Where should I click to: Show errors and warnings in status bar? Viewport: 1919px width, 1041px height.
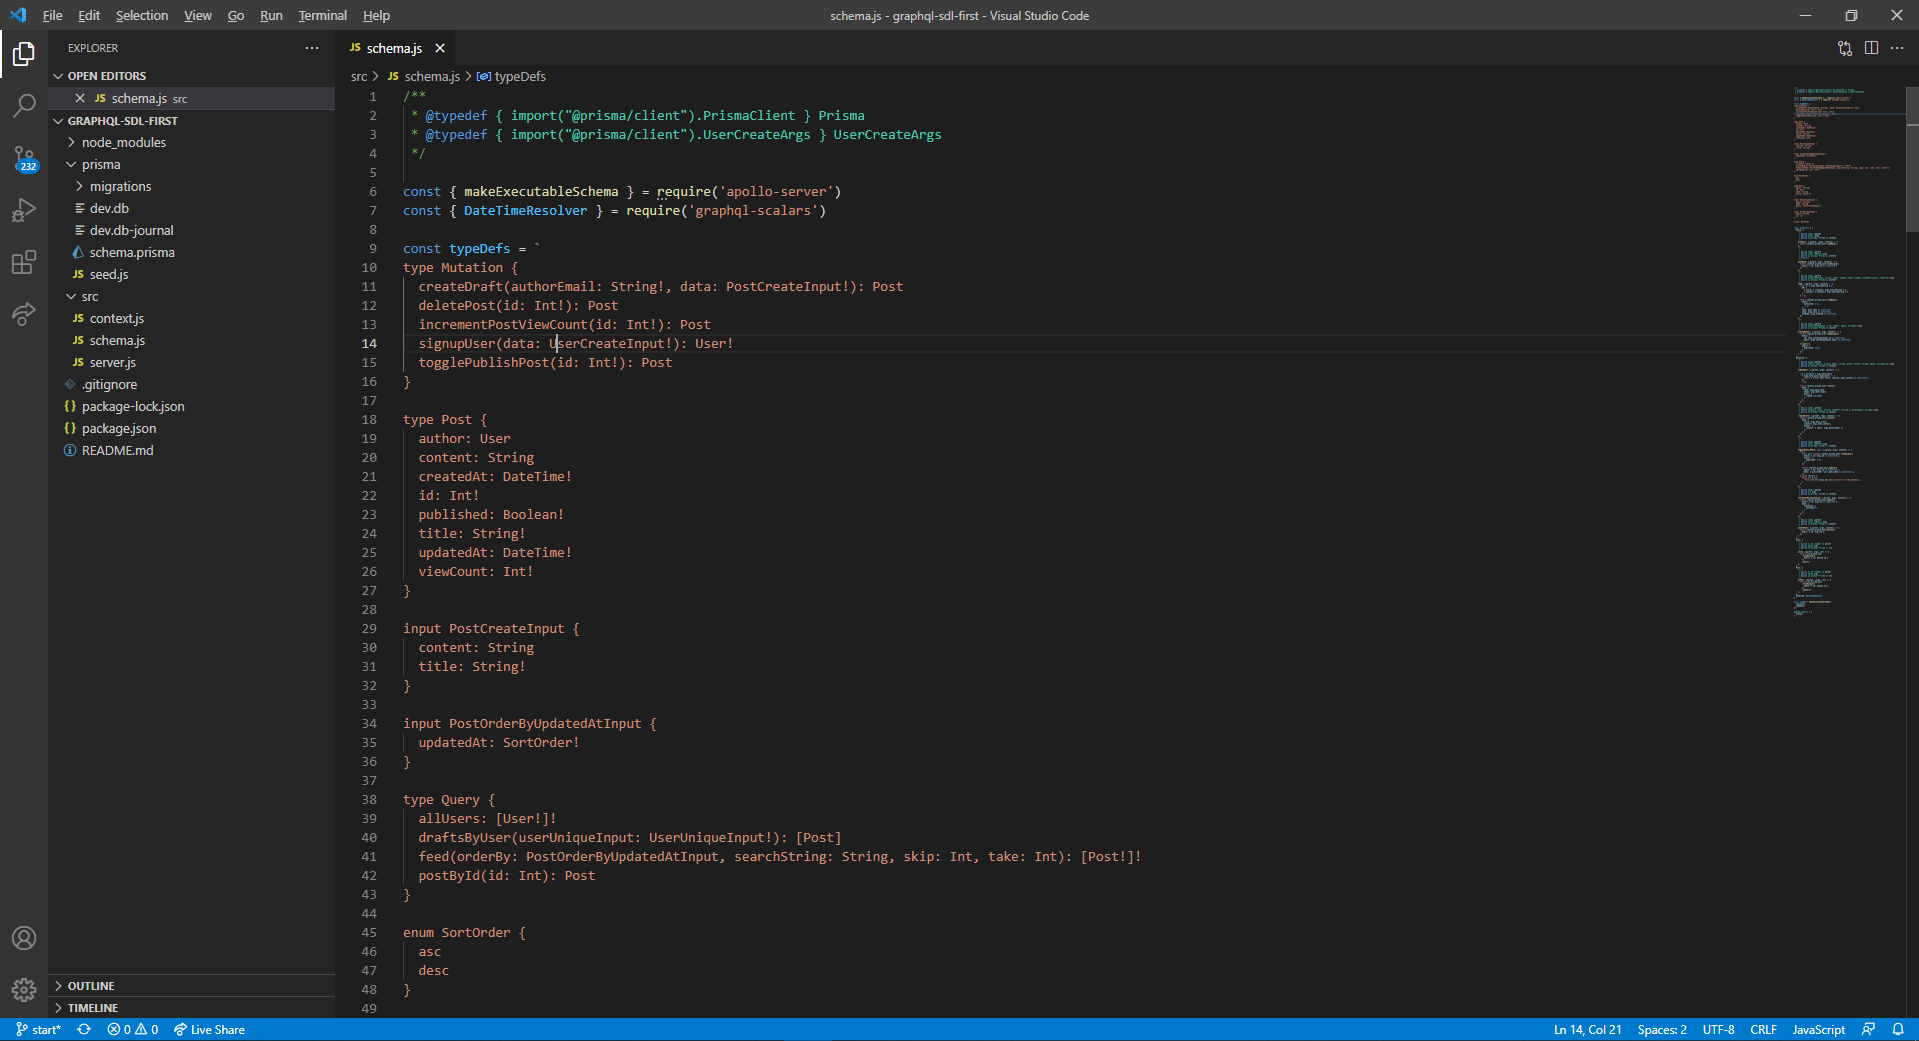tap(133, 1029)
